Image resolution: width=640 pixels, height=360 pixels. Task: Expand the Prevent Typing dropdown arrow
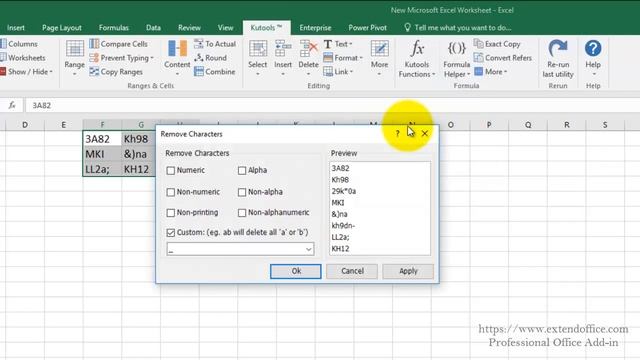(x=152, y=58)
